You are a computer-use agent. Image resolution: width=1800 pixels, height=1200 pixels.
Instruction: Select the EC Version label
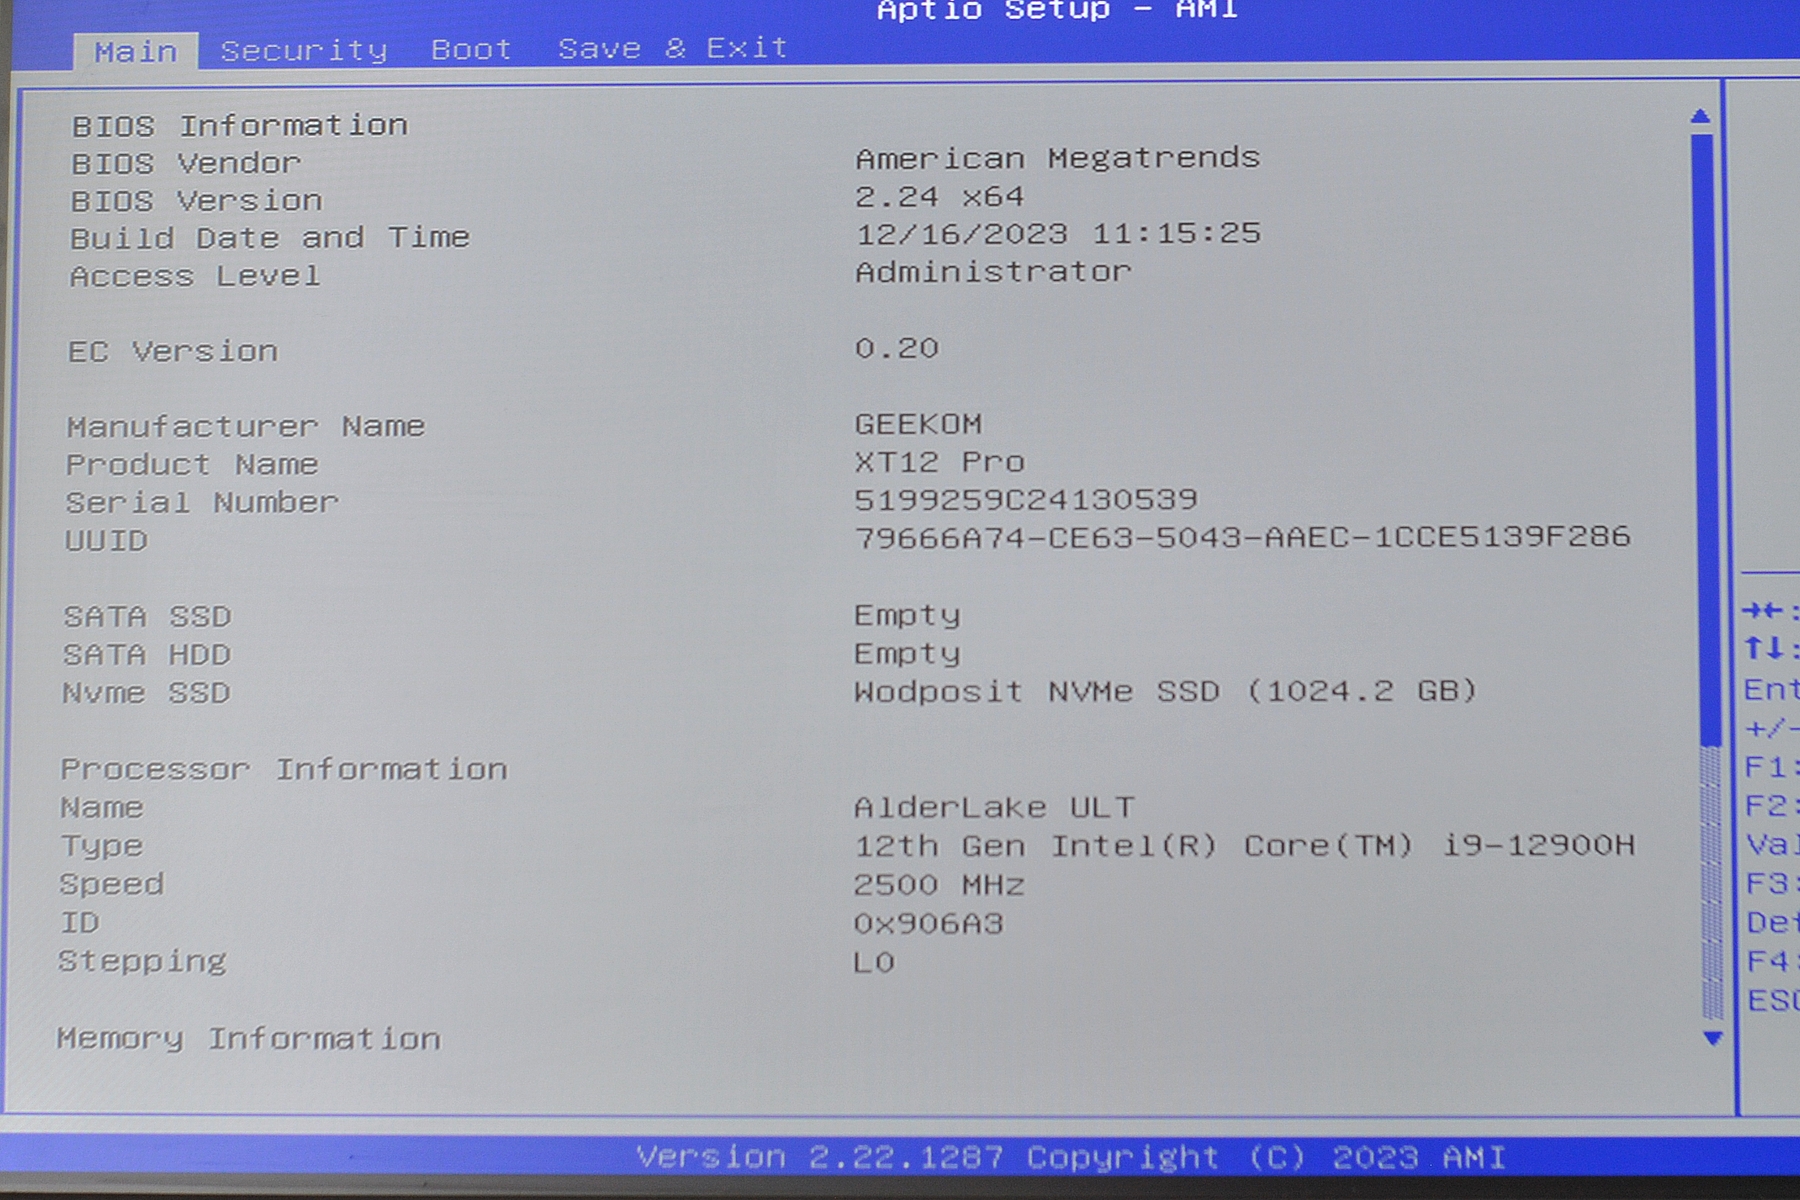point(173,352)
